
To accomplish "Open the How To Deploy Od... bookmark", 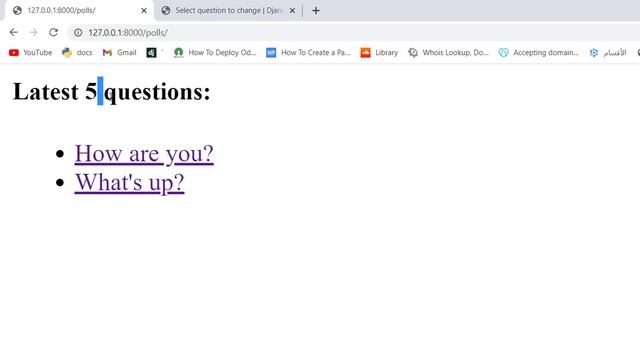I will 215,53.
